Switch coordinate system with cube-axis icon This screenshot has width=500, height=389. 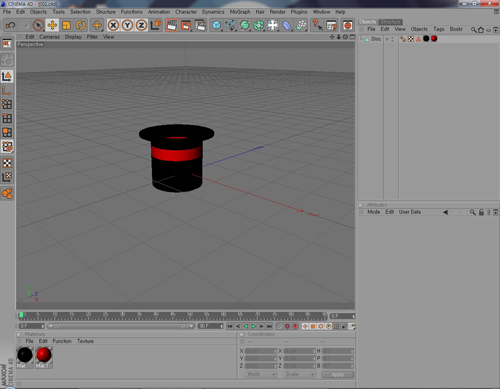pyautogui.click(x=156, y=25)
